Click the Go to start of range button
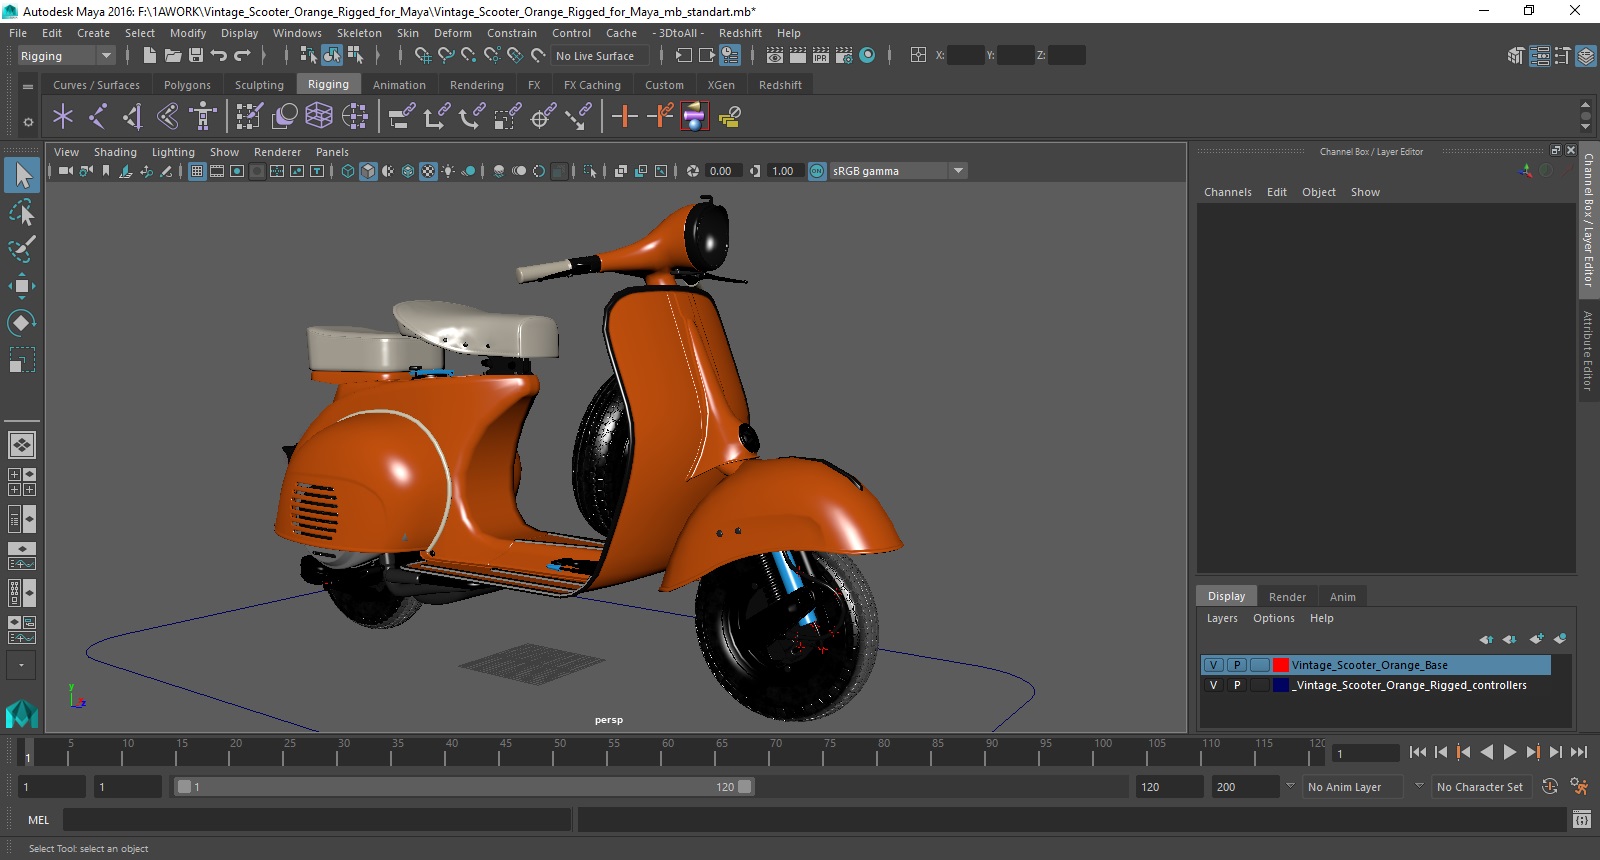 pos(1418,752)
